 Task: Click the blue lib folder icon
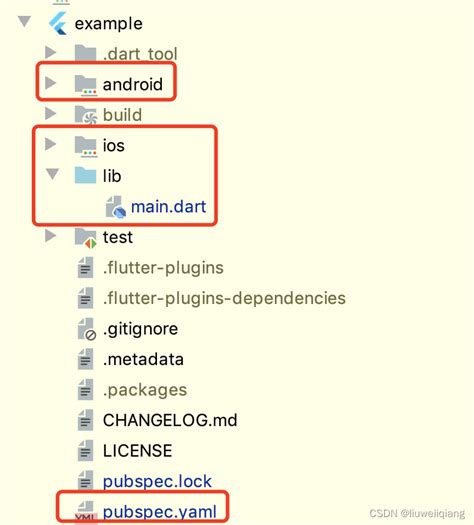coord(85,175)
